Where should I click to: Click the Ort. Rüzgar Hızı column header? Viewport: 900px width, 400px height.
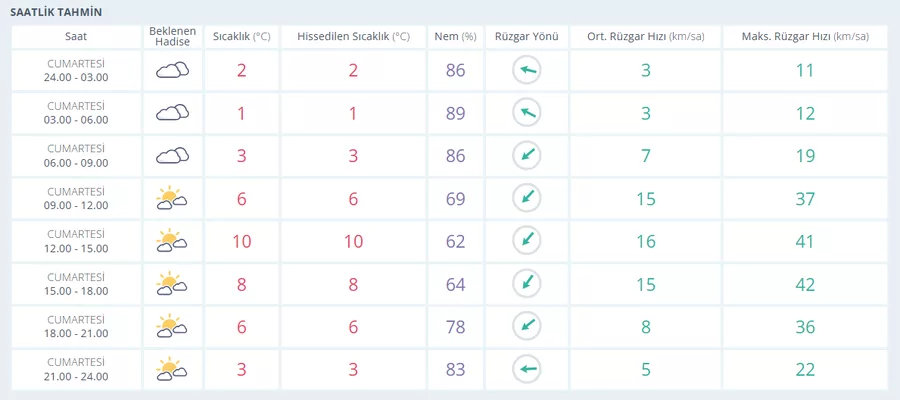[x=645, y=37]
